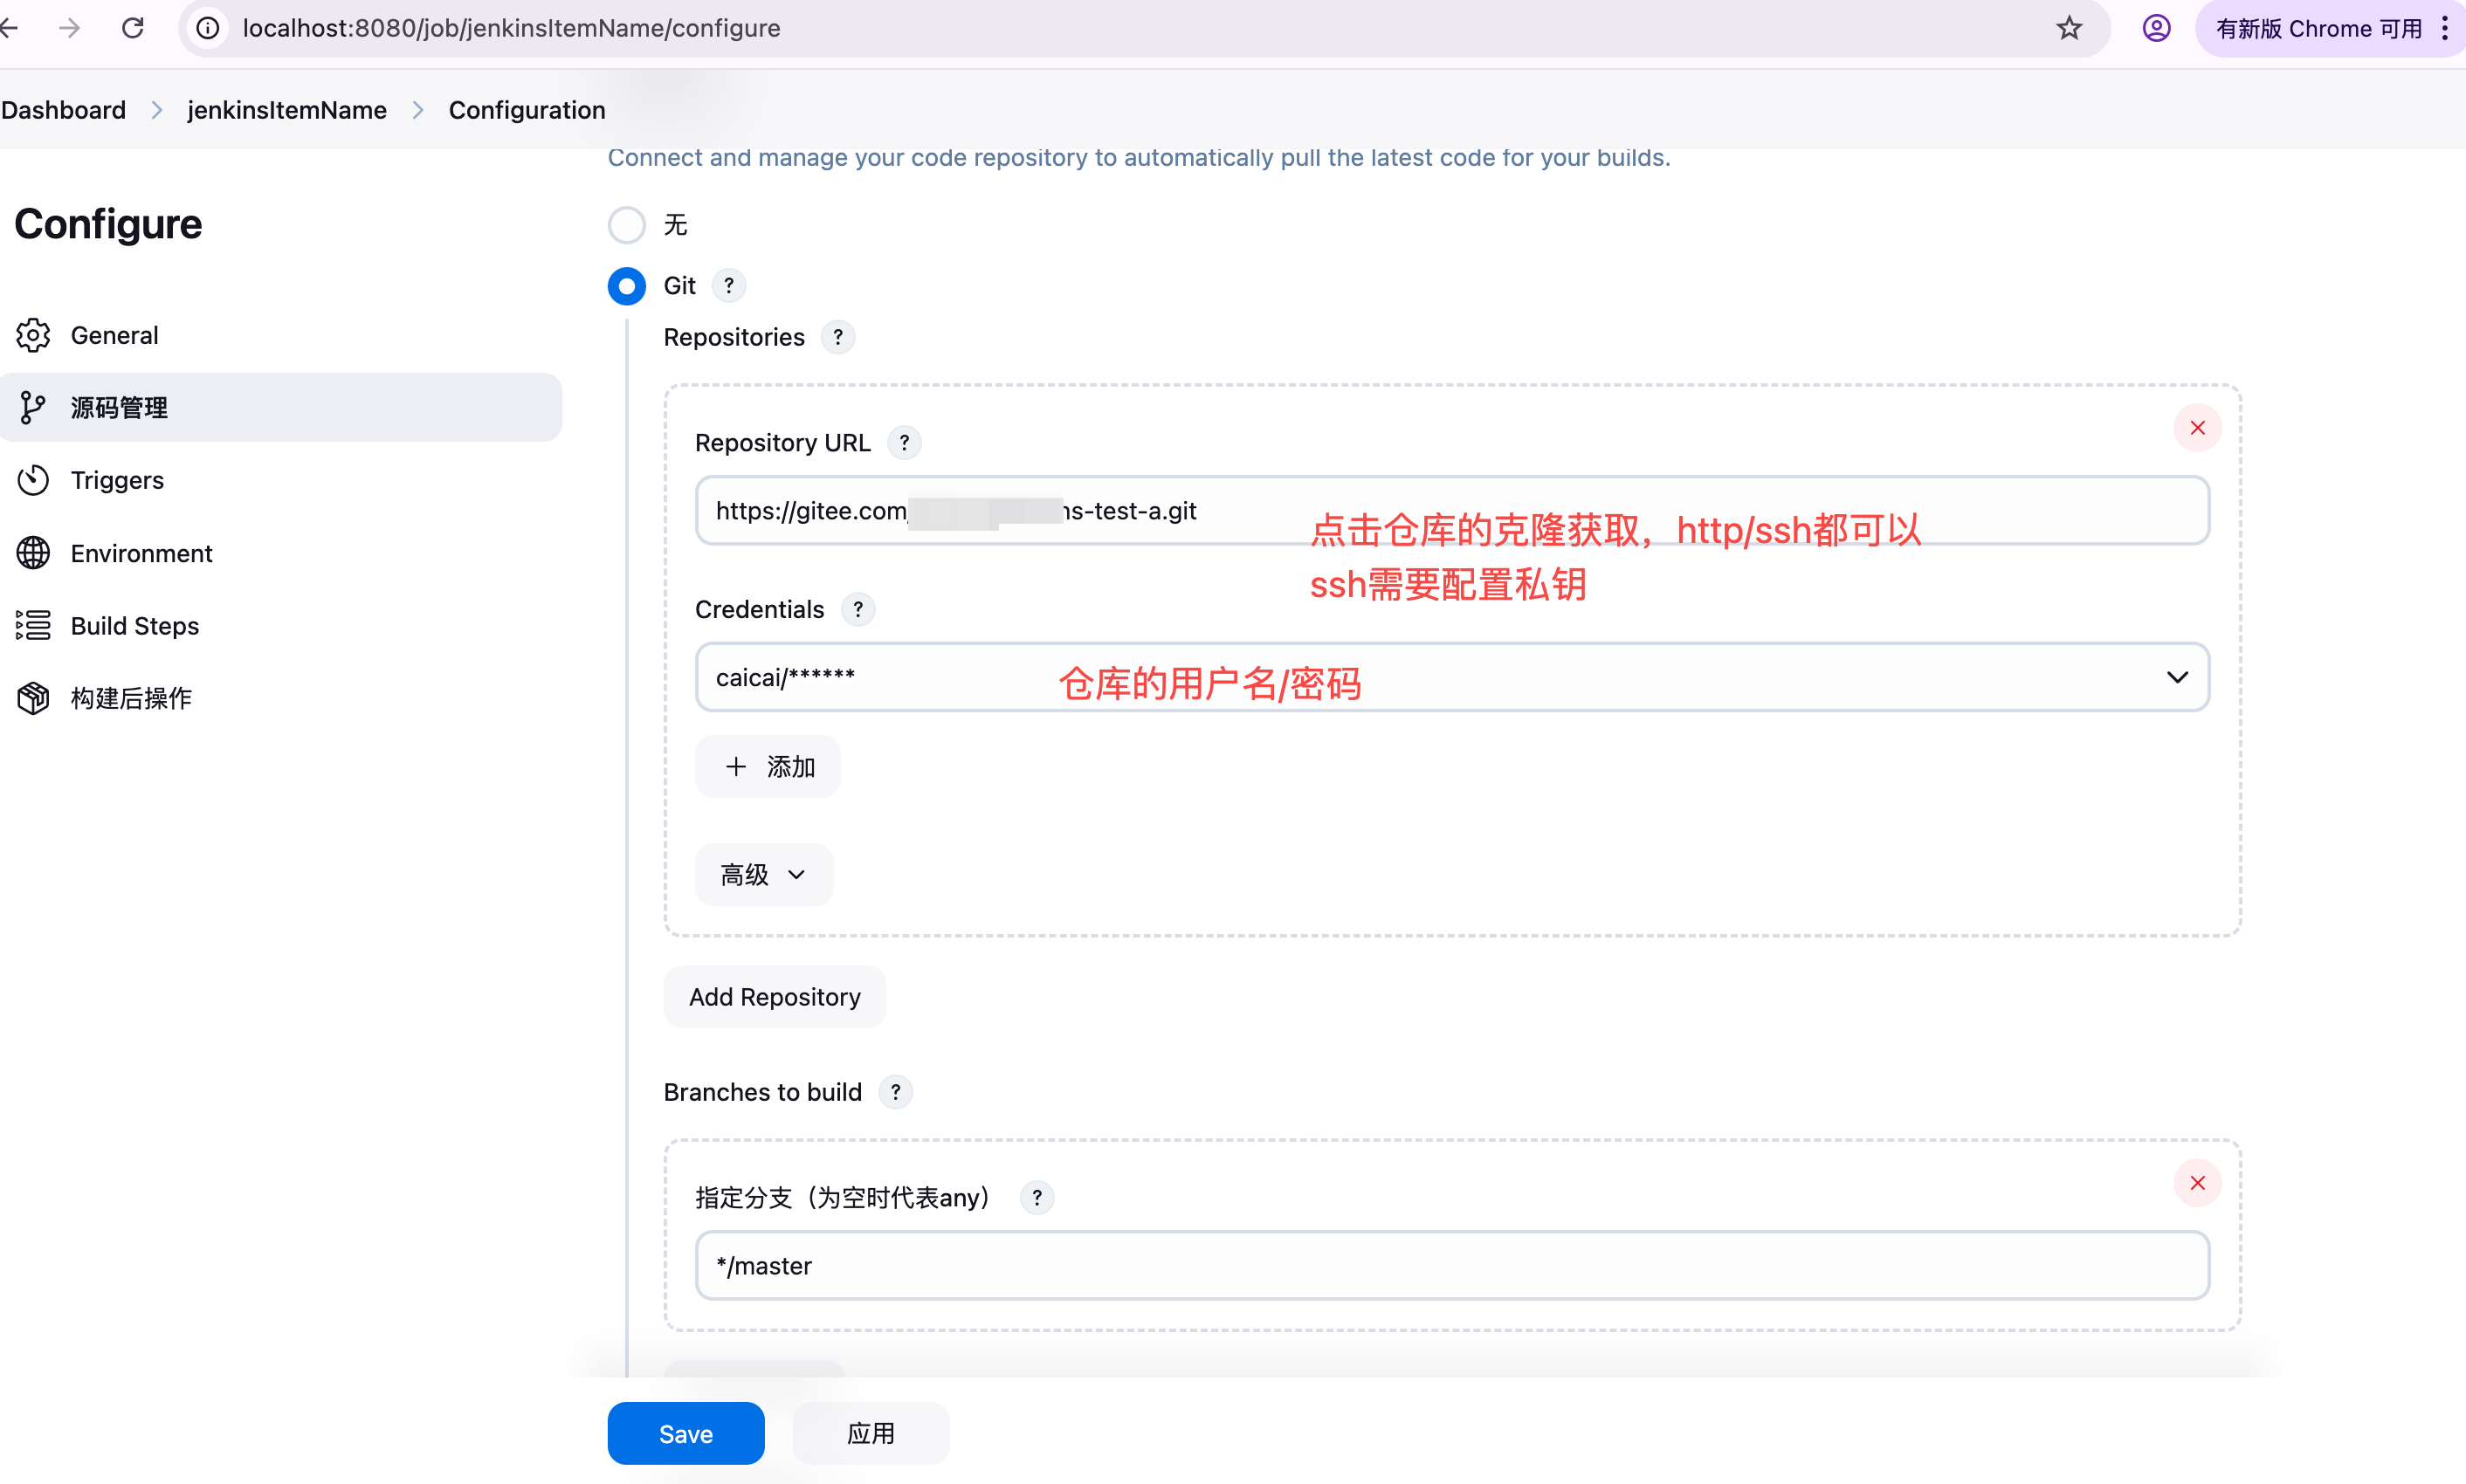Click the General gear icon
The image size is (2466, 1484).
33,335
